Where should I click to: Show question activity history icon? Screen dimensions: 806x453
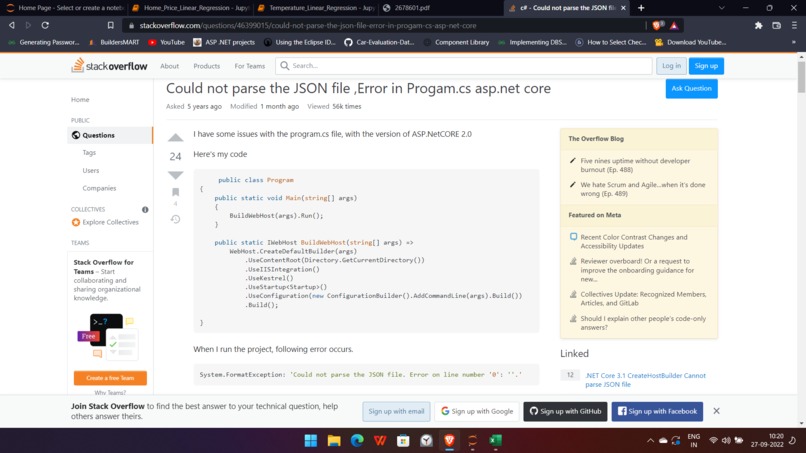click(x=175, y=219)
